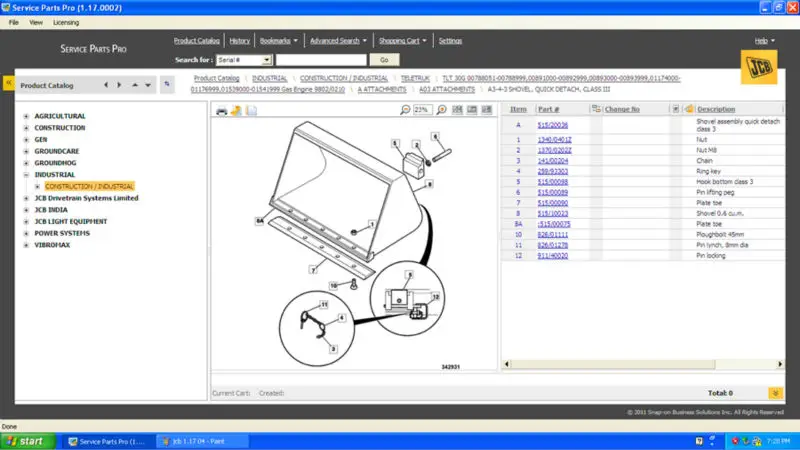800x450 pixels.
Task: Collapse the side panel with yellow double-chevron
Action: pos(9,83)
